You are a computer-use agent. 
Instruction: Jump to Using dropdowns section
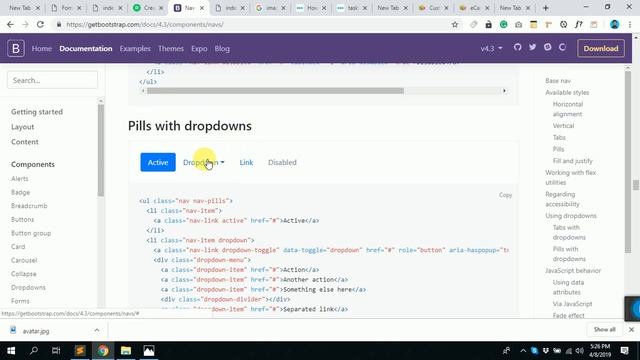[x=571, y=216]
